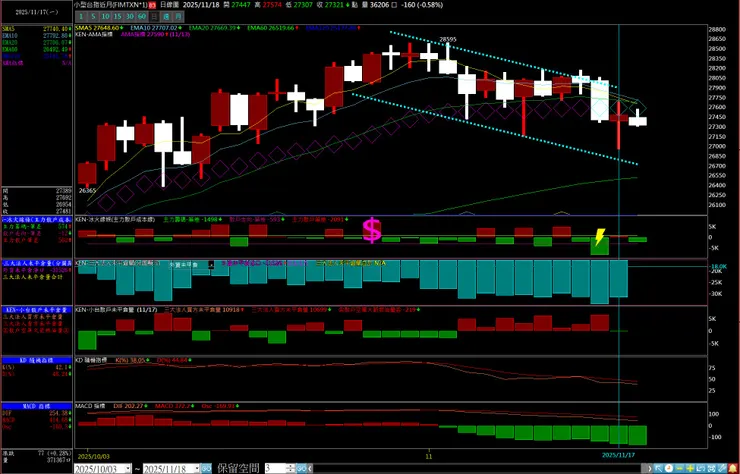Click the KEN-小台散戶未平倉量 (11/17) chart title

[x=117, y=310]
